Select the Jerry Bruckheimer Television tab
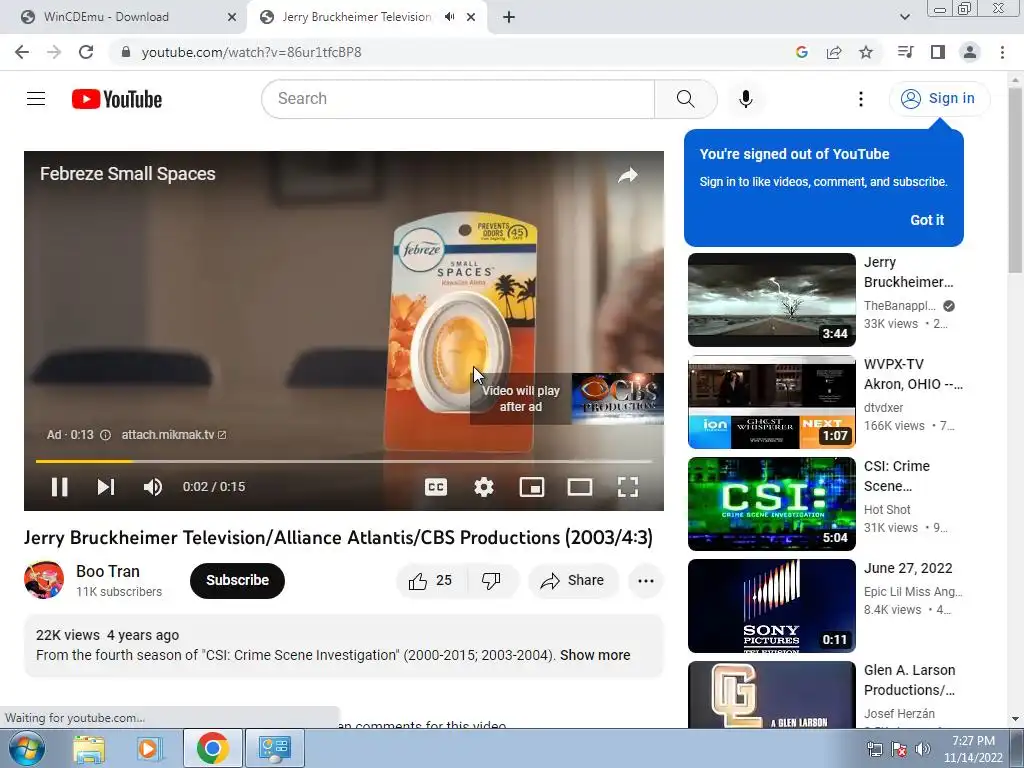 coord(357,17)
